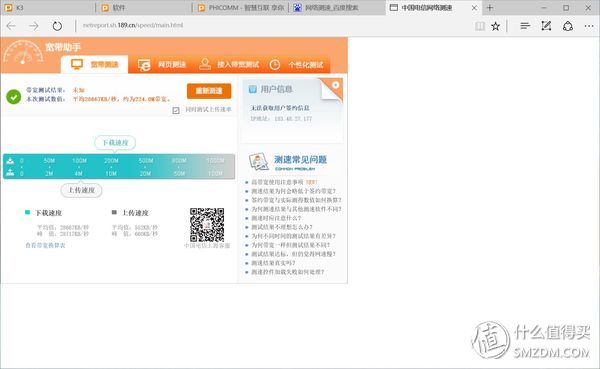
Task: Open FAQ 为何不同时间的测试结果有差异
Action: tap(293, 236)
